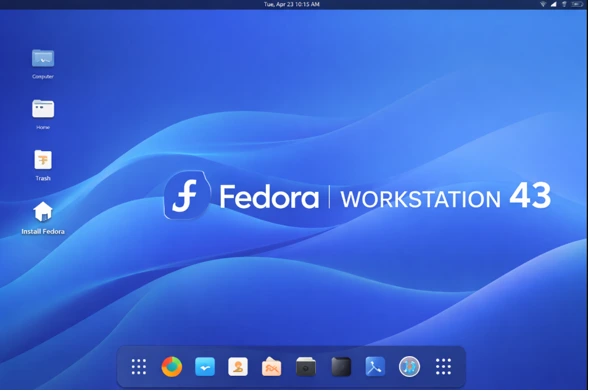Click the signal-strength triangle in top bar
Image resolution: width=590 pixels, height=391 pixels.
554,4
